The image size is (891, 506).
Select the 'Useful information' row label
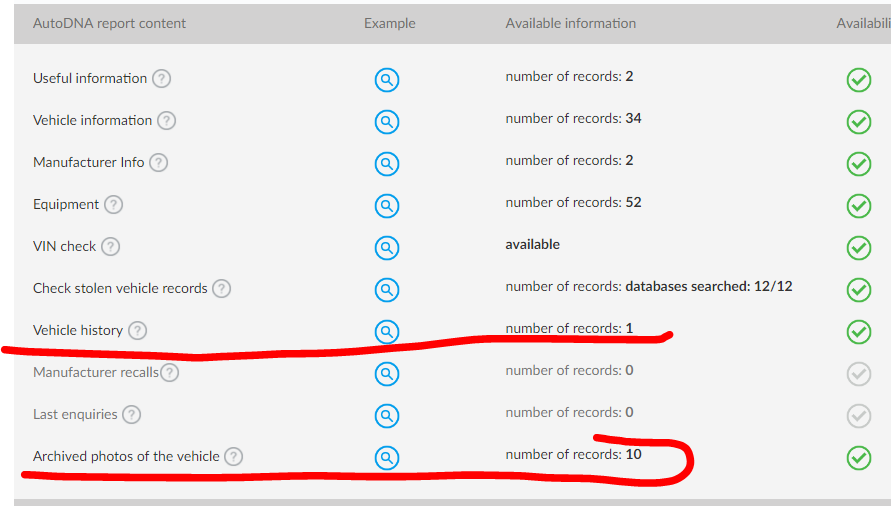tap(90, 78)
